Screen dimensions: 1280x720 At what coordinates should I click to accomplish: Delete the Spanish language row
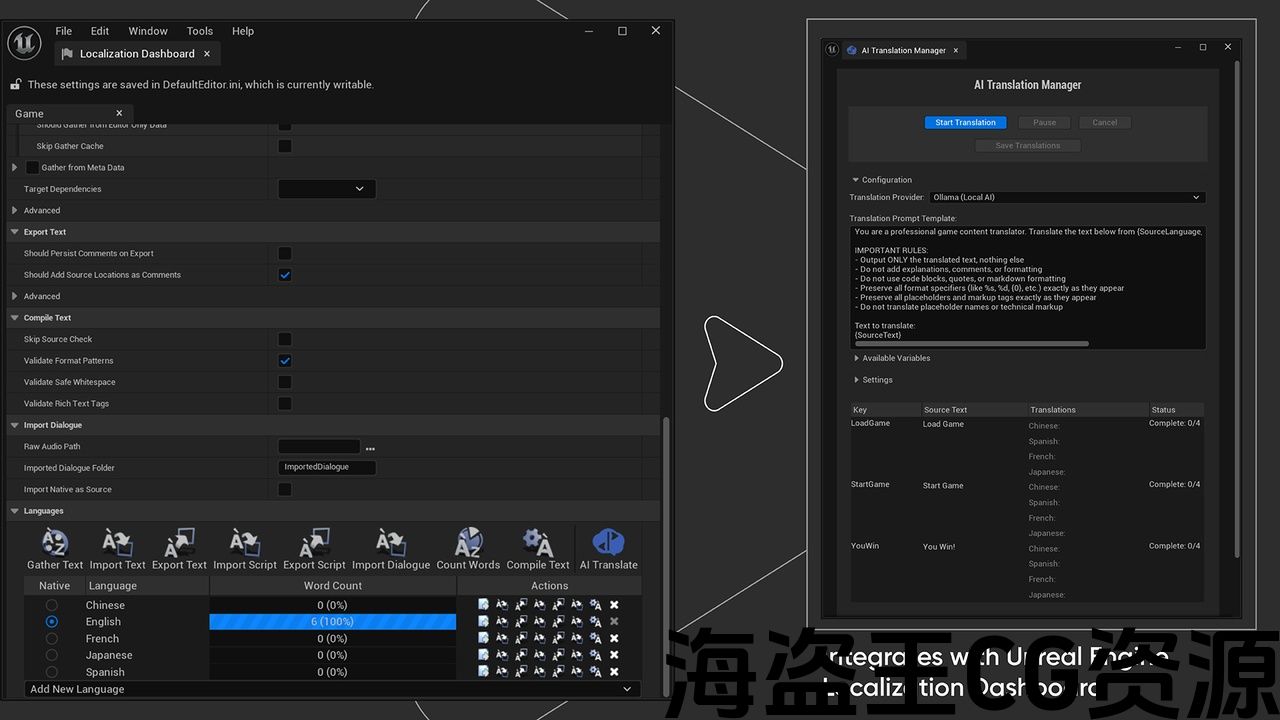tap(614, 672)
